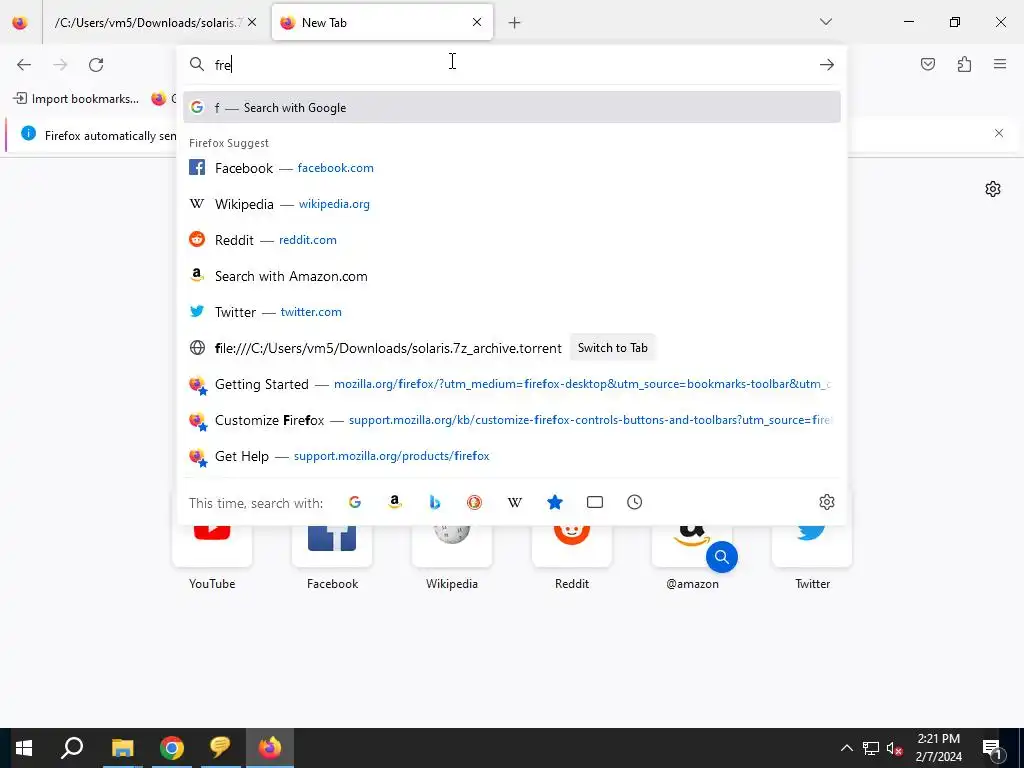Image resolution: width=1024 pixels, height=768 pixels.
Task: Select the New Tab tab
Action: pyautogui.click(x=382, y=23)
